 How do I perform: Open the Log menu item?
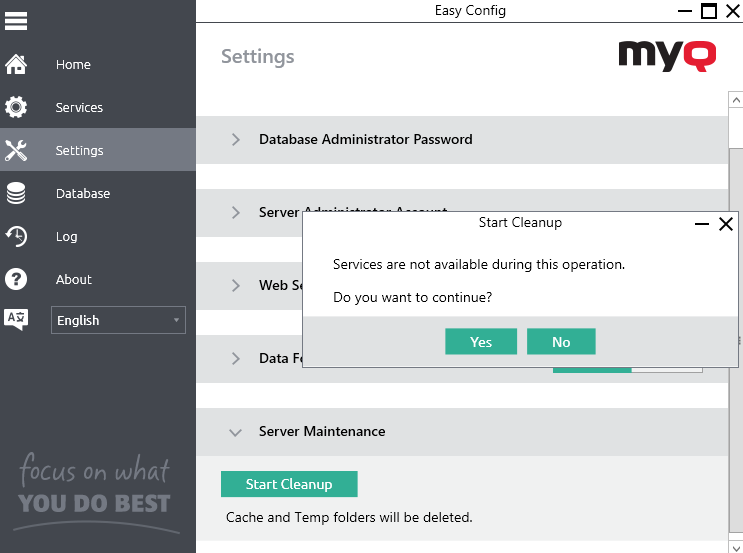[66, 237]
